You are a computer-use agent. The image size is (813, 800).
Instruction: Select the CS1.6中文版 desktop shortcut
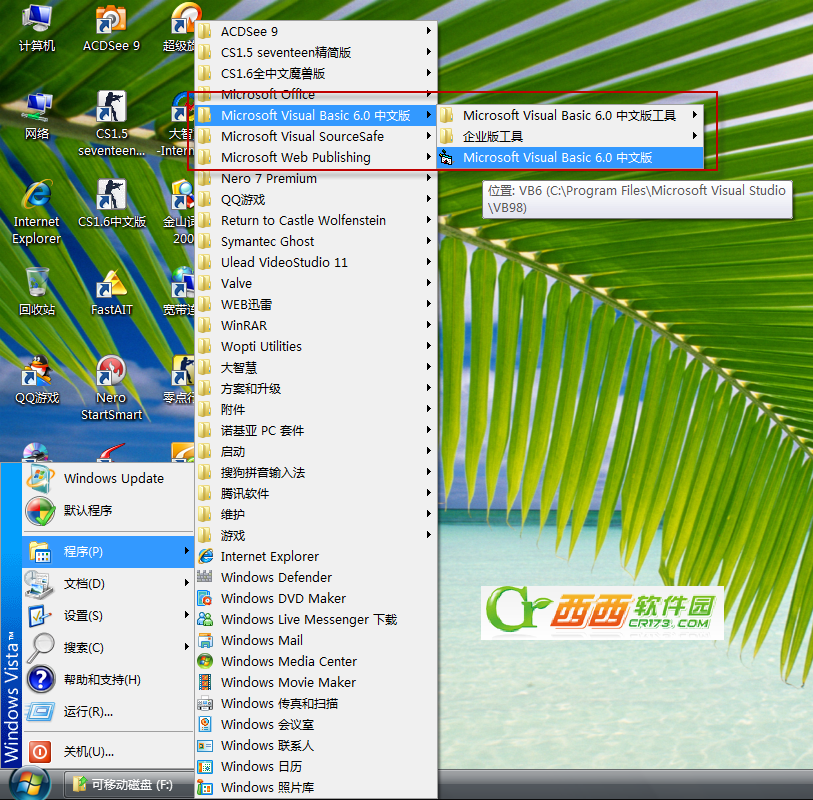pyautogui.click(x=111, y=204)
